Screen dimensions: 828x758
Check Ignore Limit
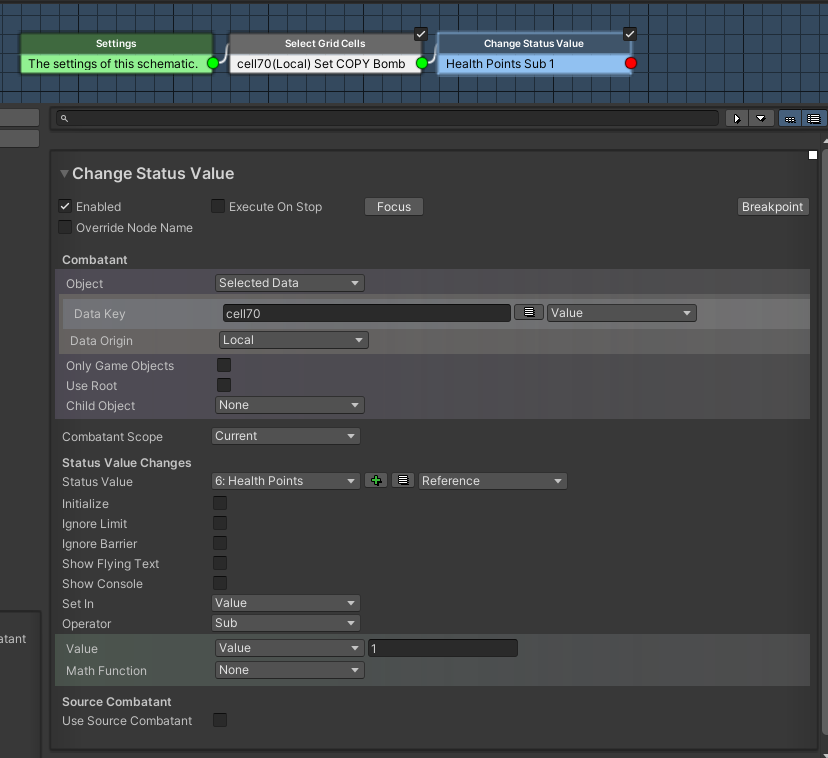(x=220, y=523)
